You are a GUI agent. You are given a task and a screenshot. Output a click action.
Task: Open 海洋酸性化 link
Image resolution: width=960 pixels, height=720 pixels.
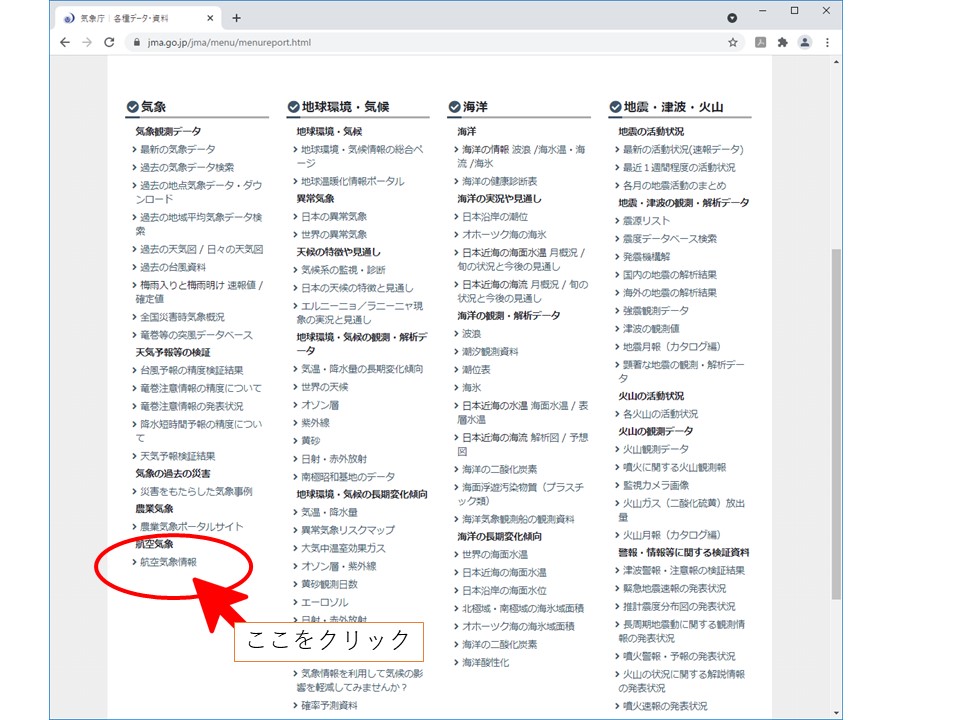click(x=486, y=662)
